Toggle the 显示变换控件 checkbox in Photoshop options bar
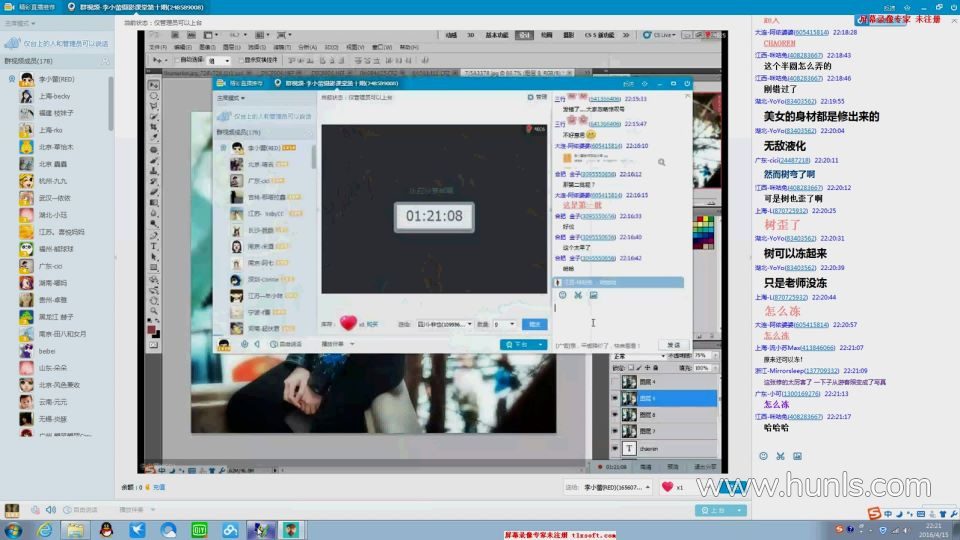960x540 pixels. [241, 60]
